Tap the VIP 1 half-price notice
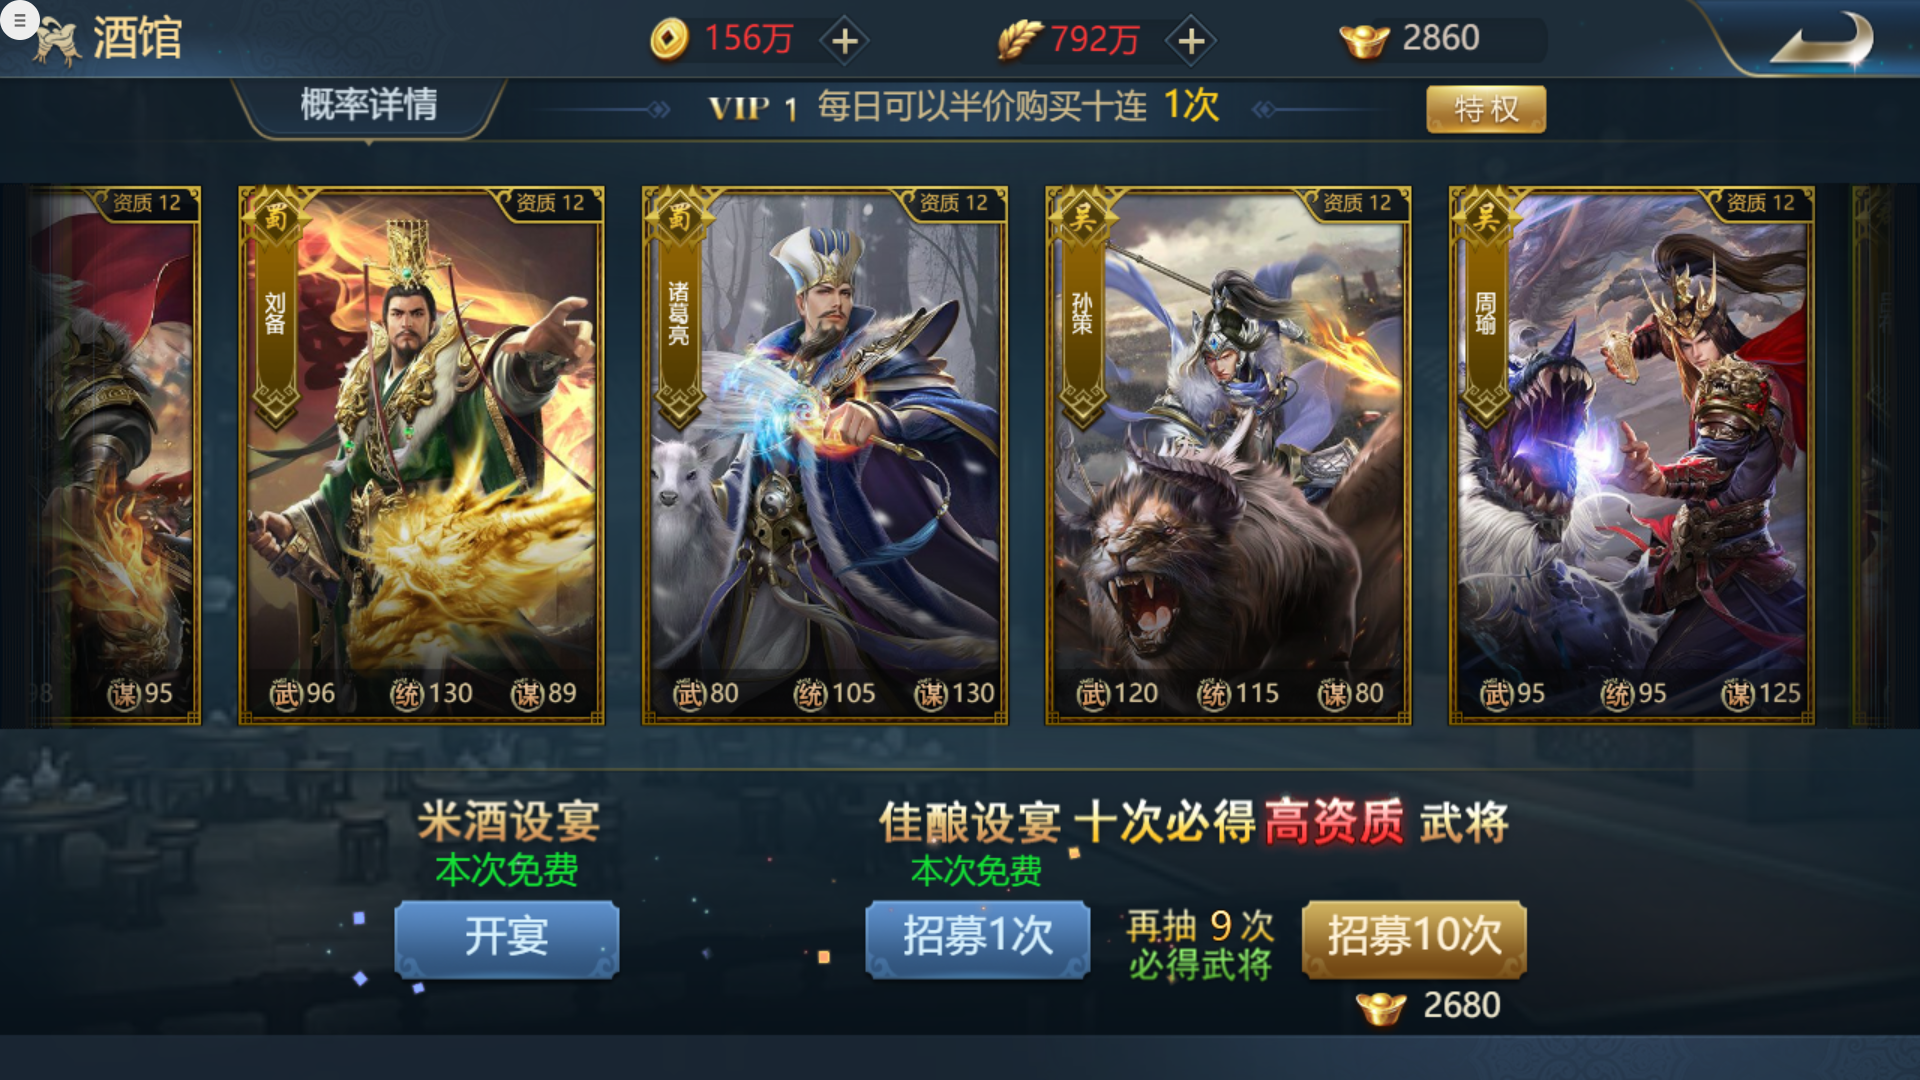The height and width of the screenshot is (1080, 1920). (964, 106)
